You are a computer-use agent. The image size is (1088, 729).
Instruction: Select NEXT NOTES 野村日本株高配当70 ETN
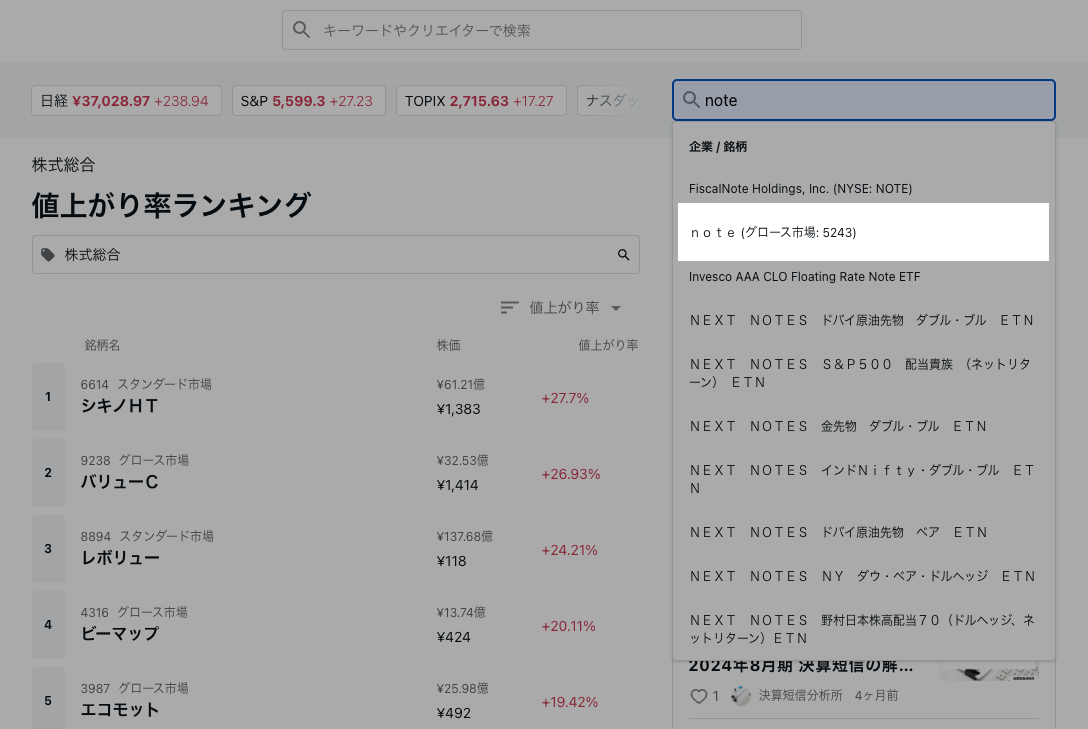pyautogui.click(x=863, y=629)
